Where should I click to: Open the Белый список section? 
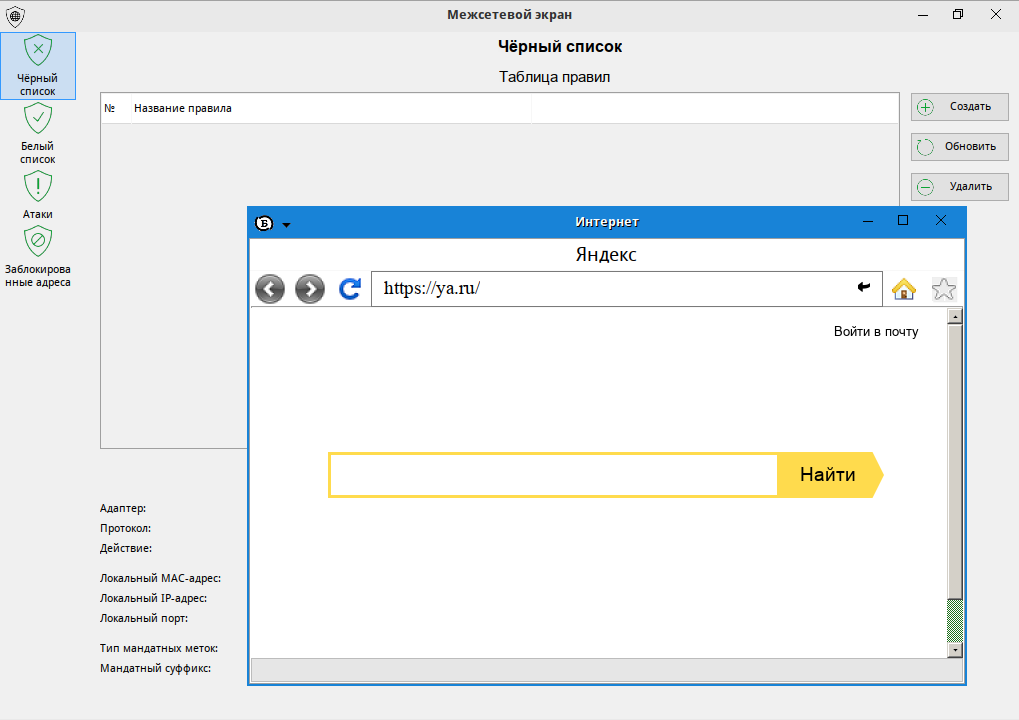(x=38, y=134)
